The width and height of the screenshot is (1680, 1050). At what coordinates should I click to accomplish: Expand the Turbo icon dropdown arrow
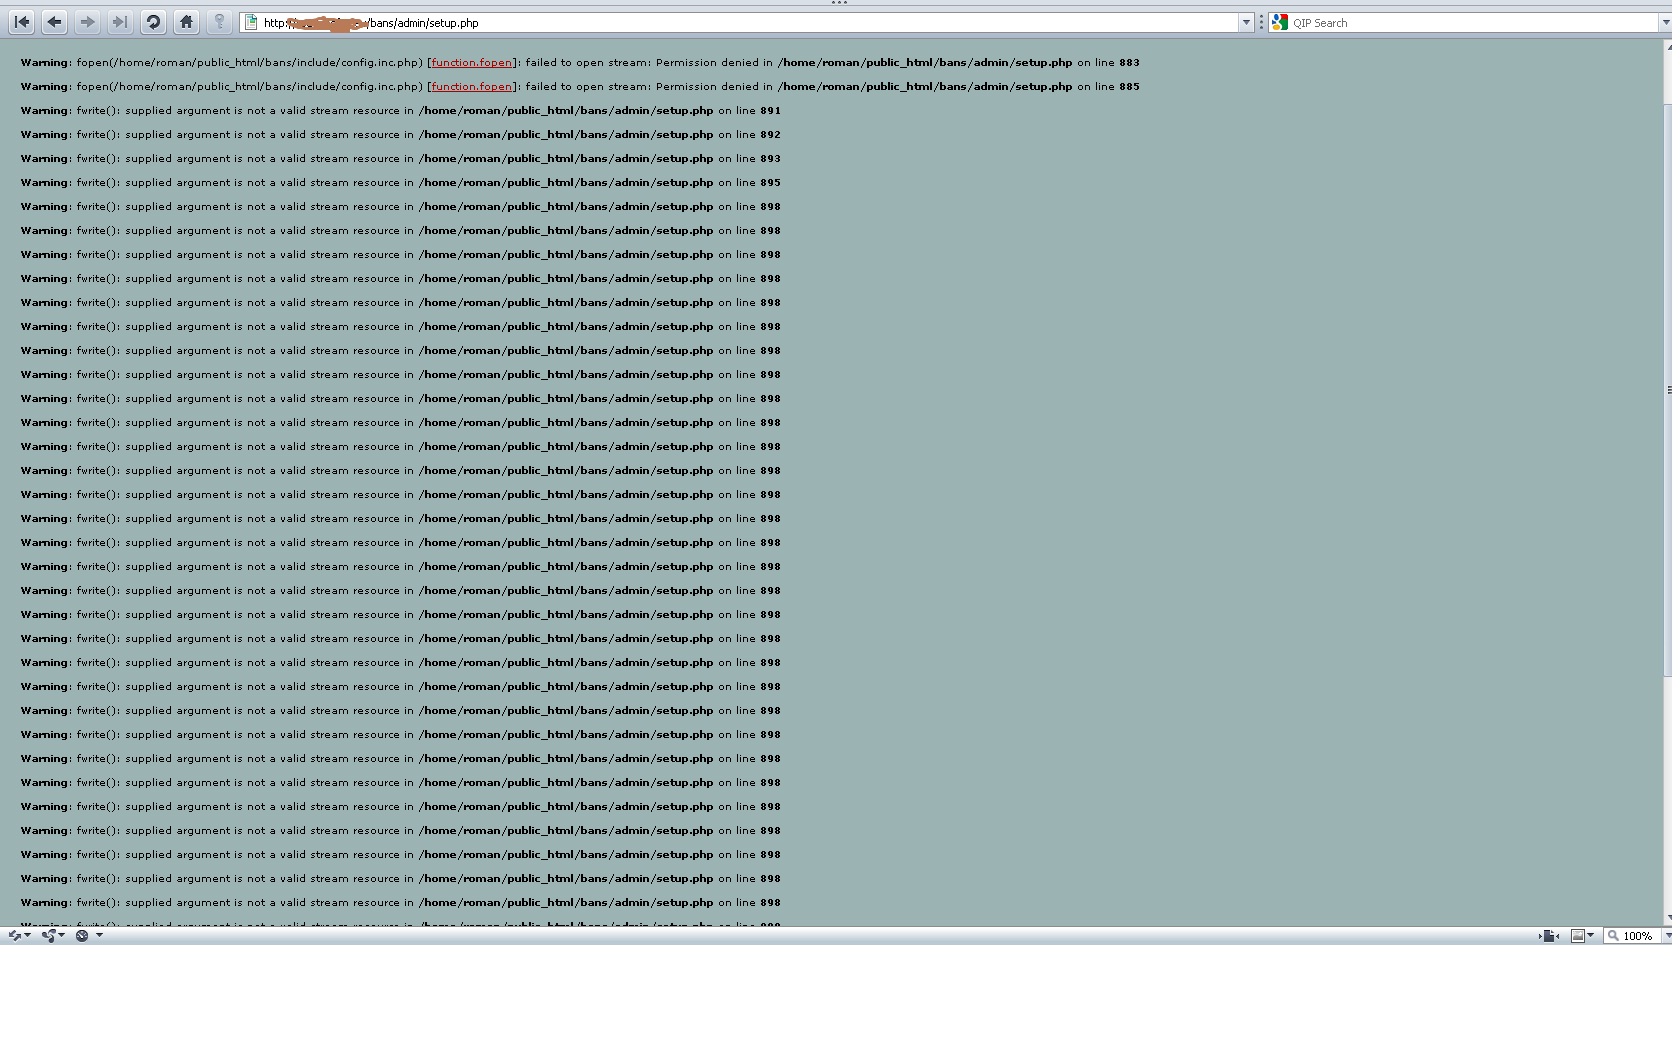pyautogui.click(x=99, y=935)
